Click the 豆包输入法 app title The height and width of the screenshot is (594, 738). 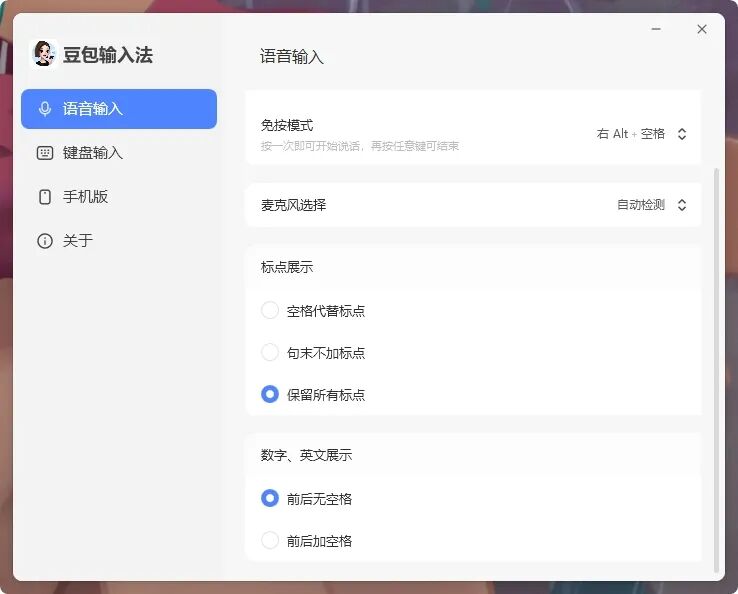click(108, 55)
